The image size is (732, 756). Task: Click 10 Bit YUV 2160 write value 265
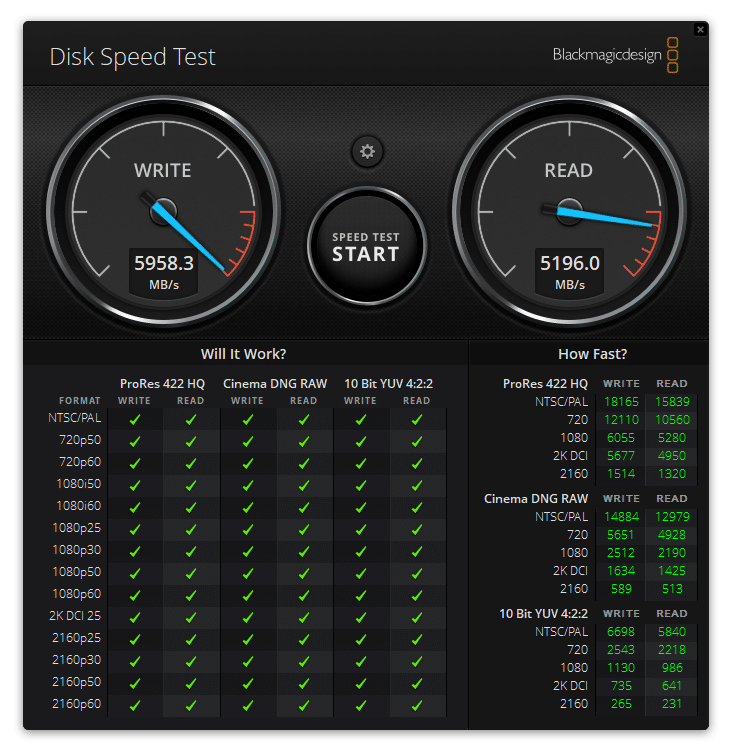[621, 703]
